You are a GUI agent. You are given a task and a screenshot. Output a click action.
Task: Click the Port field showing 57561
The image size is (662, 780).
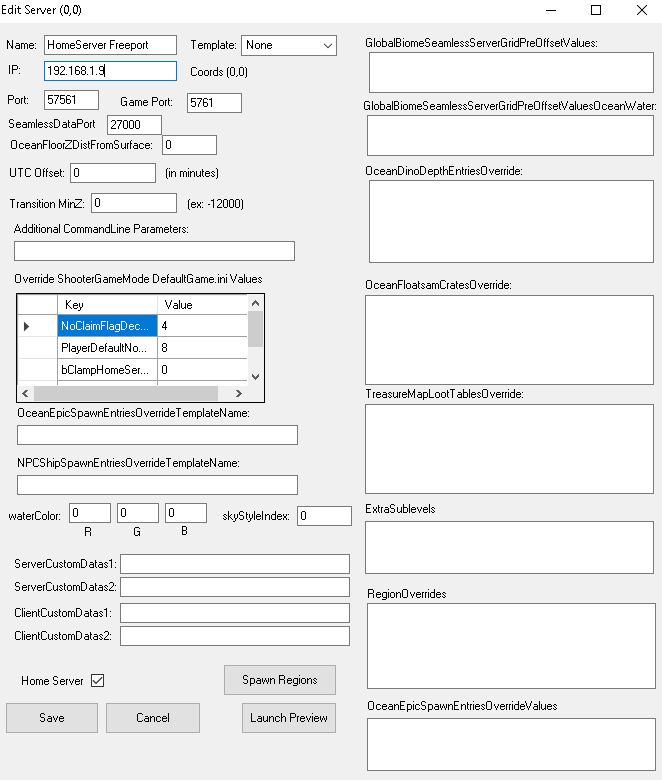pyautogui.click(x=71, y=100)
